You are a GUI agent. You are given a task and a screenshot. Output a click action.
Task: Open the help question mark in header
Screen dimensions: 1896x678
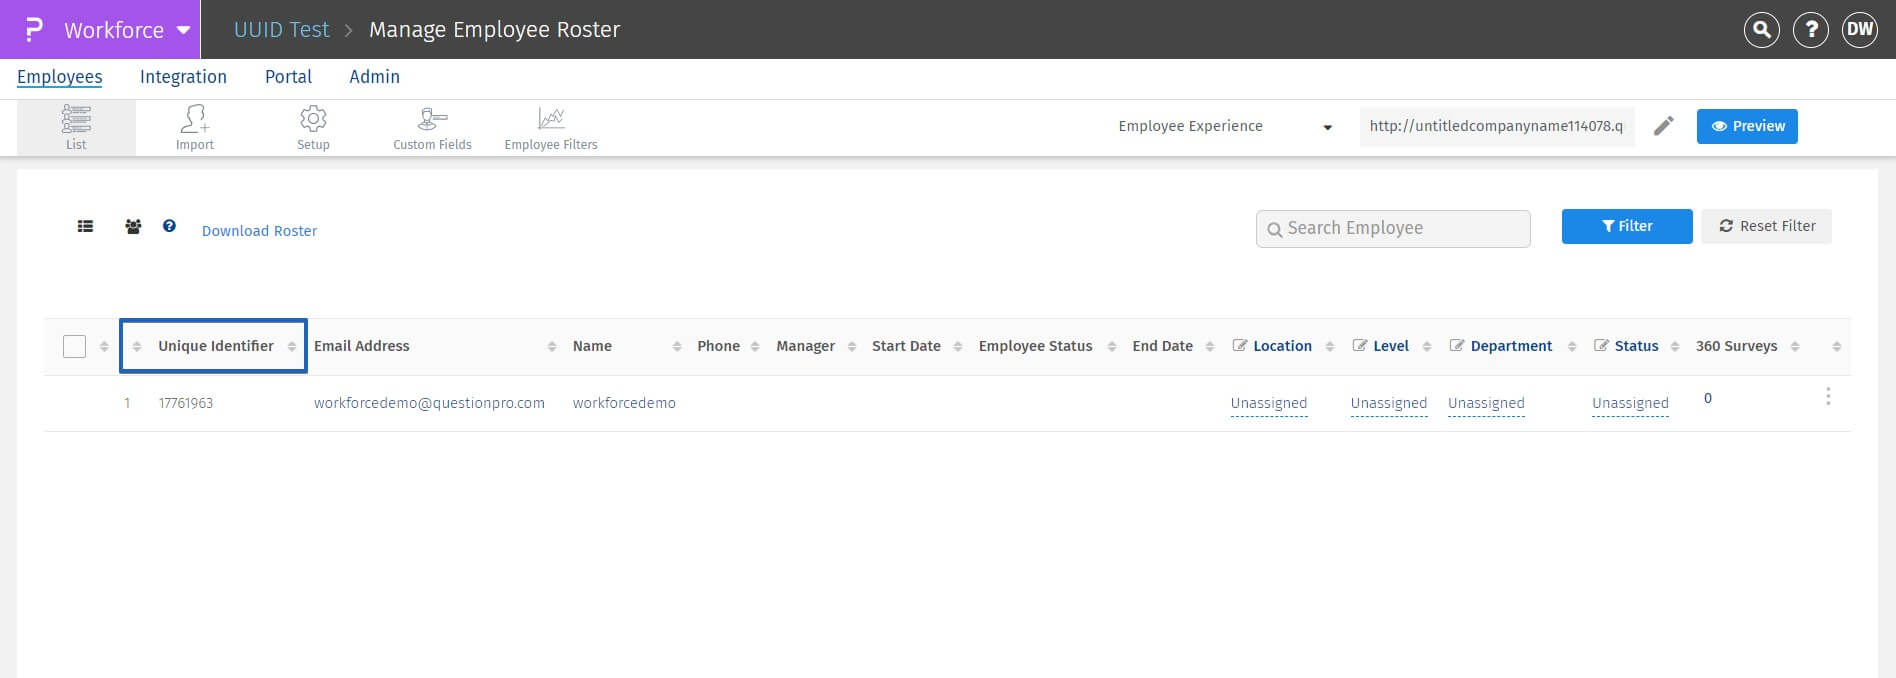coord(1811,30)
